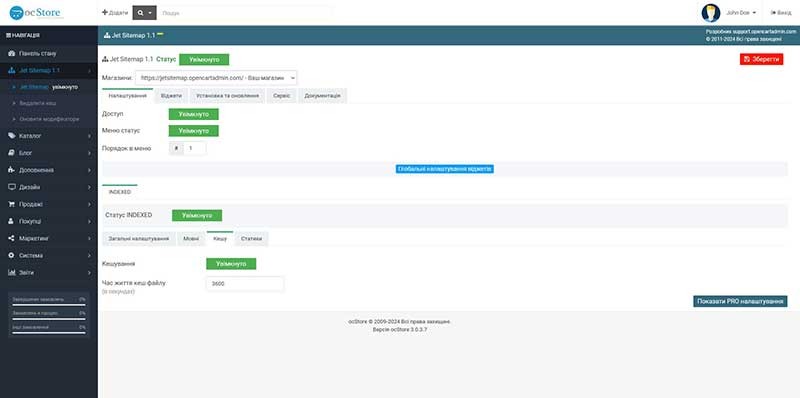Viewport: 800px width, 398px height.
Task: Open the Мовні subtab
Action: tap(191, 239)
